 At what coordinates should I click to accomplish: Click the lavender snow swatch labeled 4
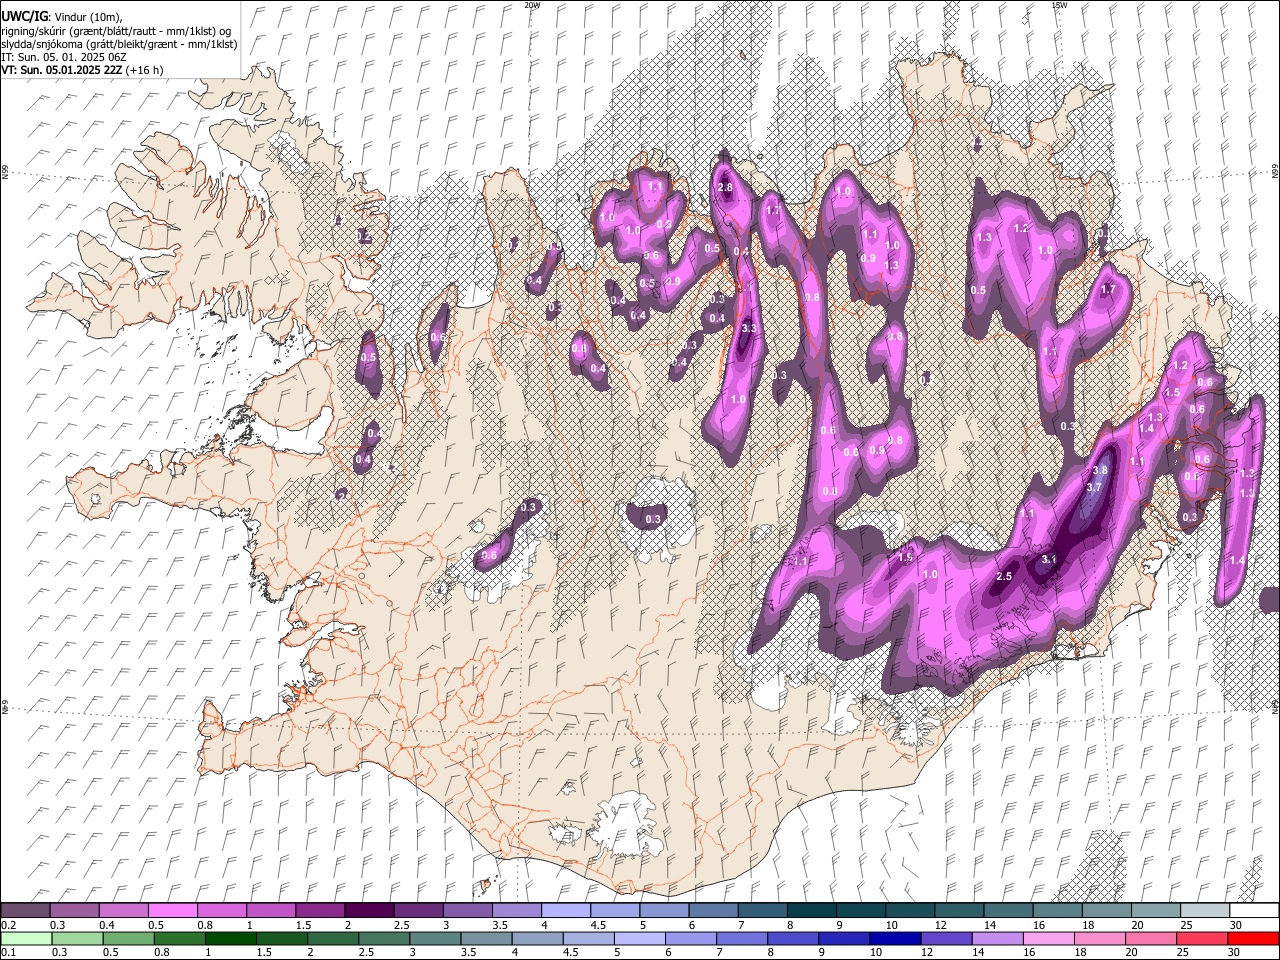[x=565, y=910]
